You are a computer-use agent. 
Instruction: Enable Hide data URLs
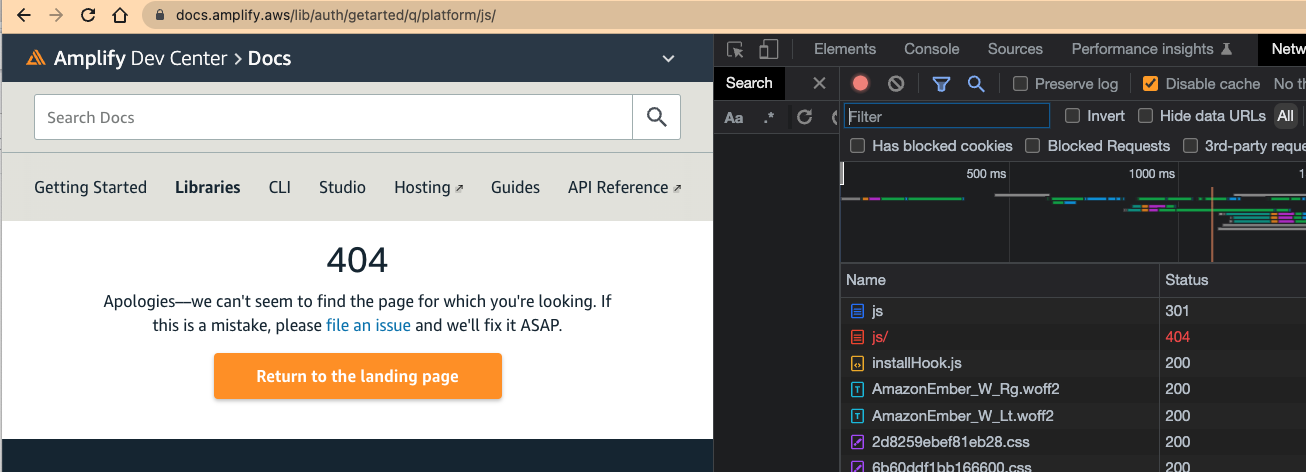point(1145,116)
